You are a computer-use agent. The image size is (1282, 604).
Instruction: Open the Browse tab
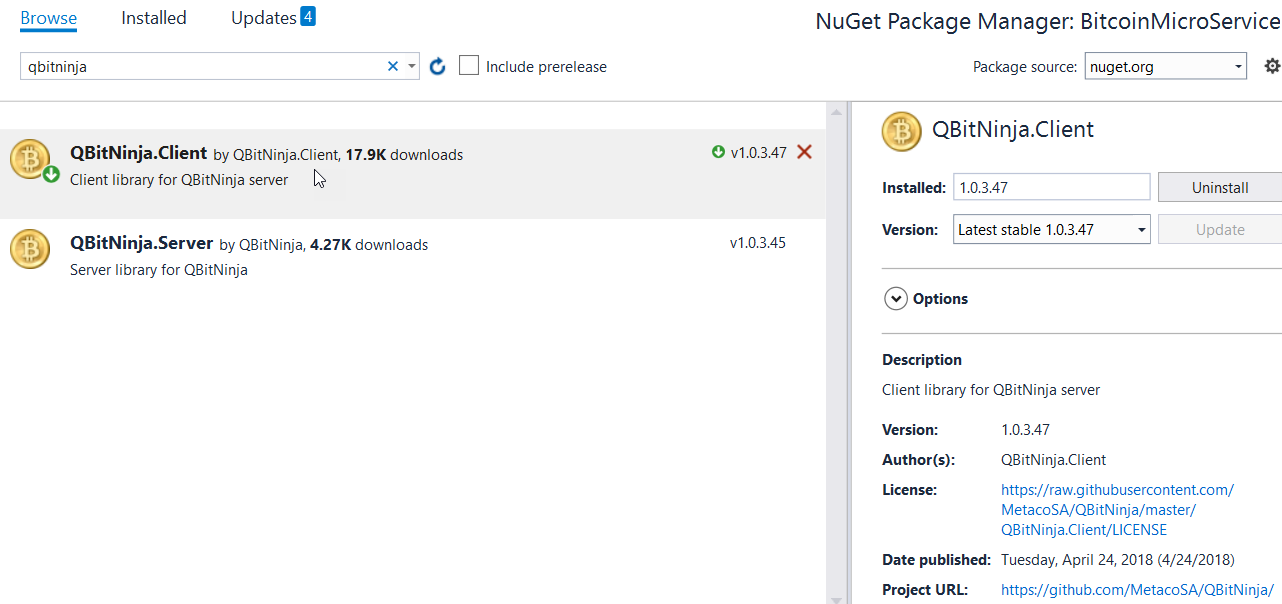(48, 18)
